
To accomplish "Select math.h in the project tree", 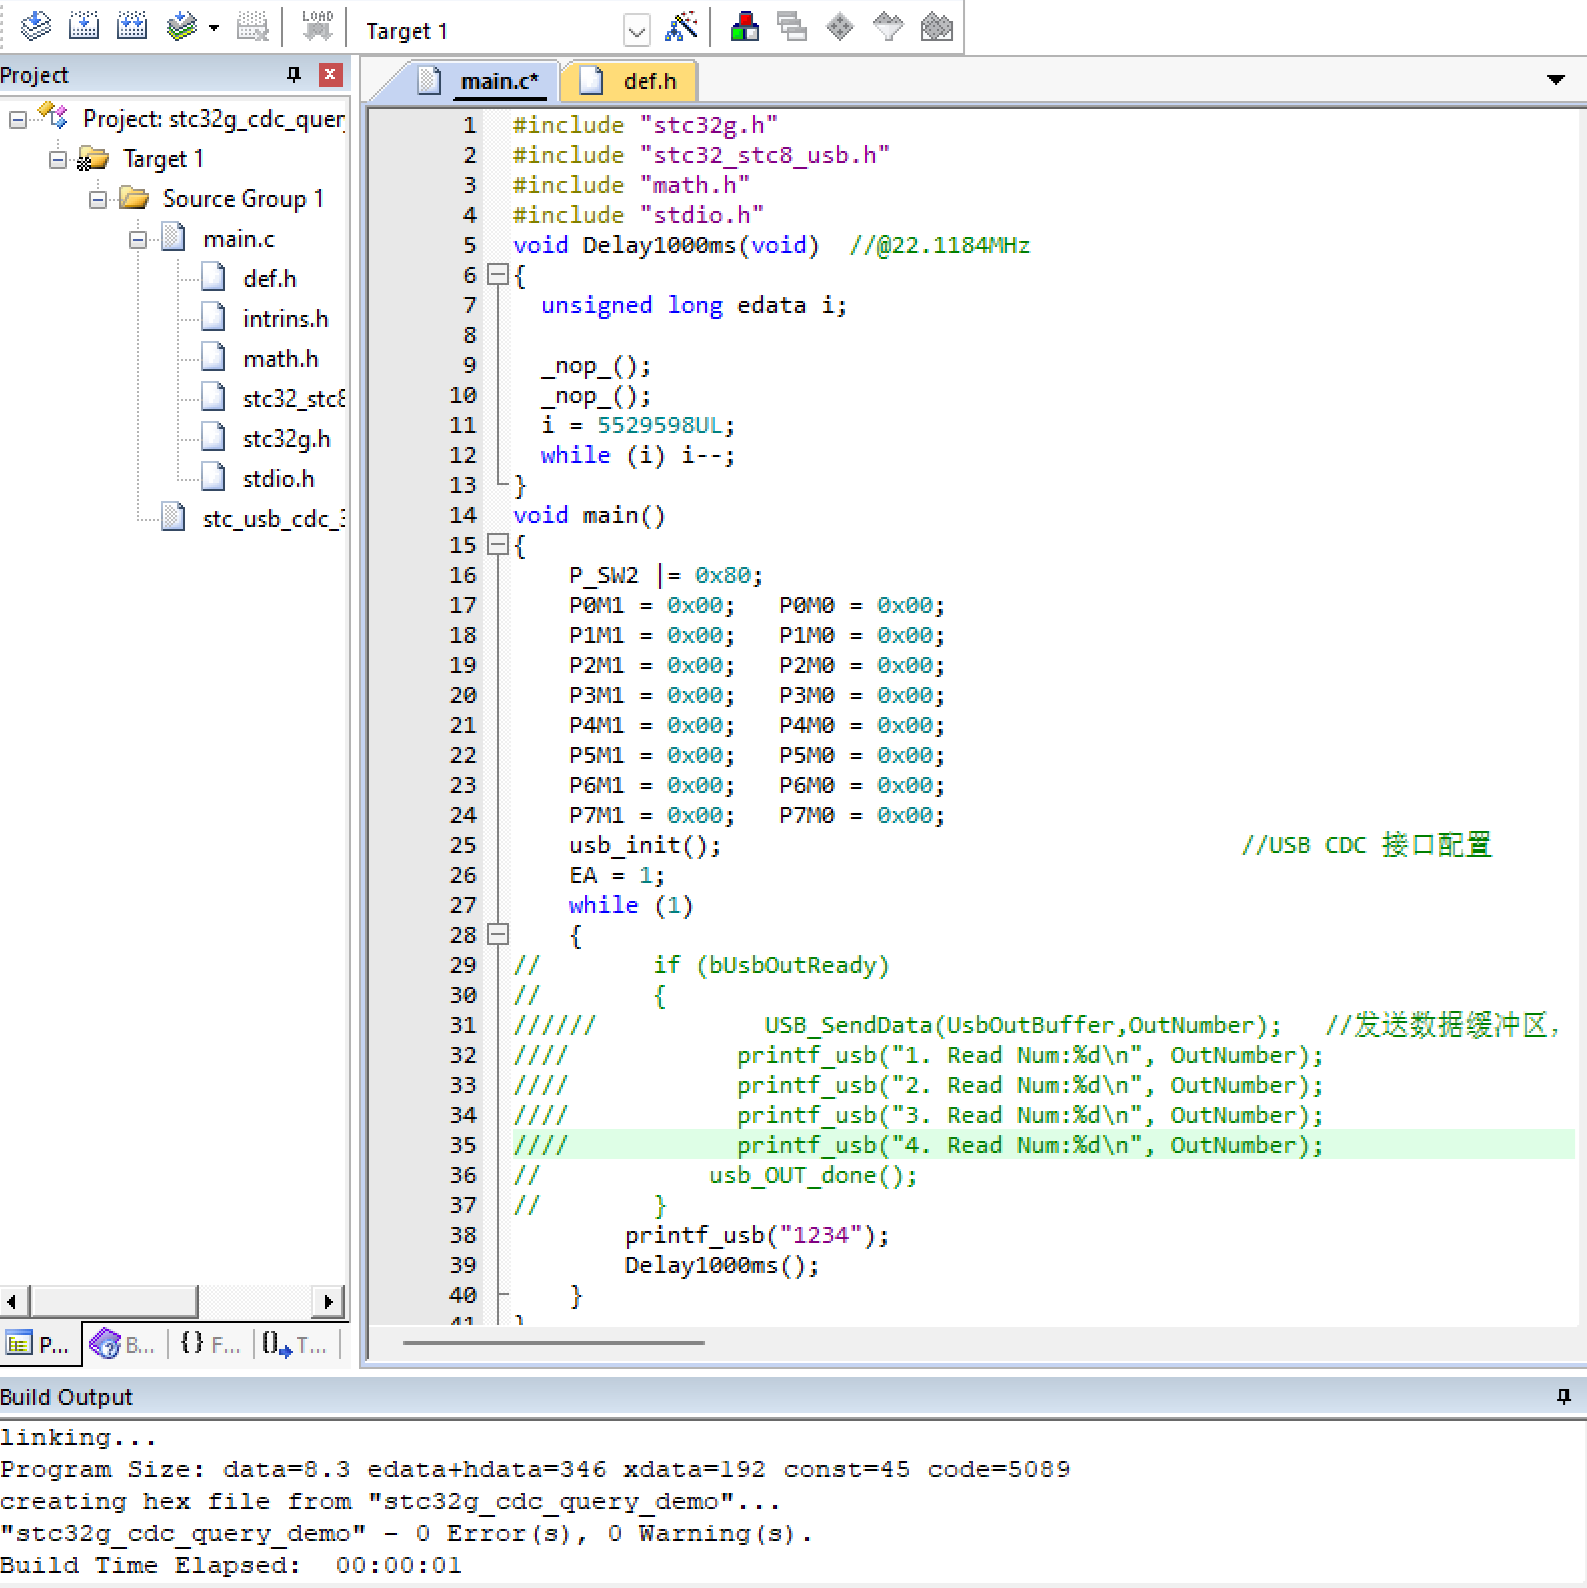I will click(x=280, y=359).
